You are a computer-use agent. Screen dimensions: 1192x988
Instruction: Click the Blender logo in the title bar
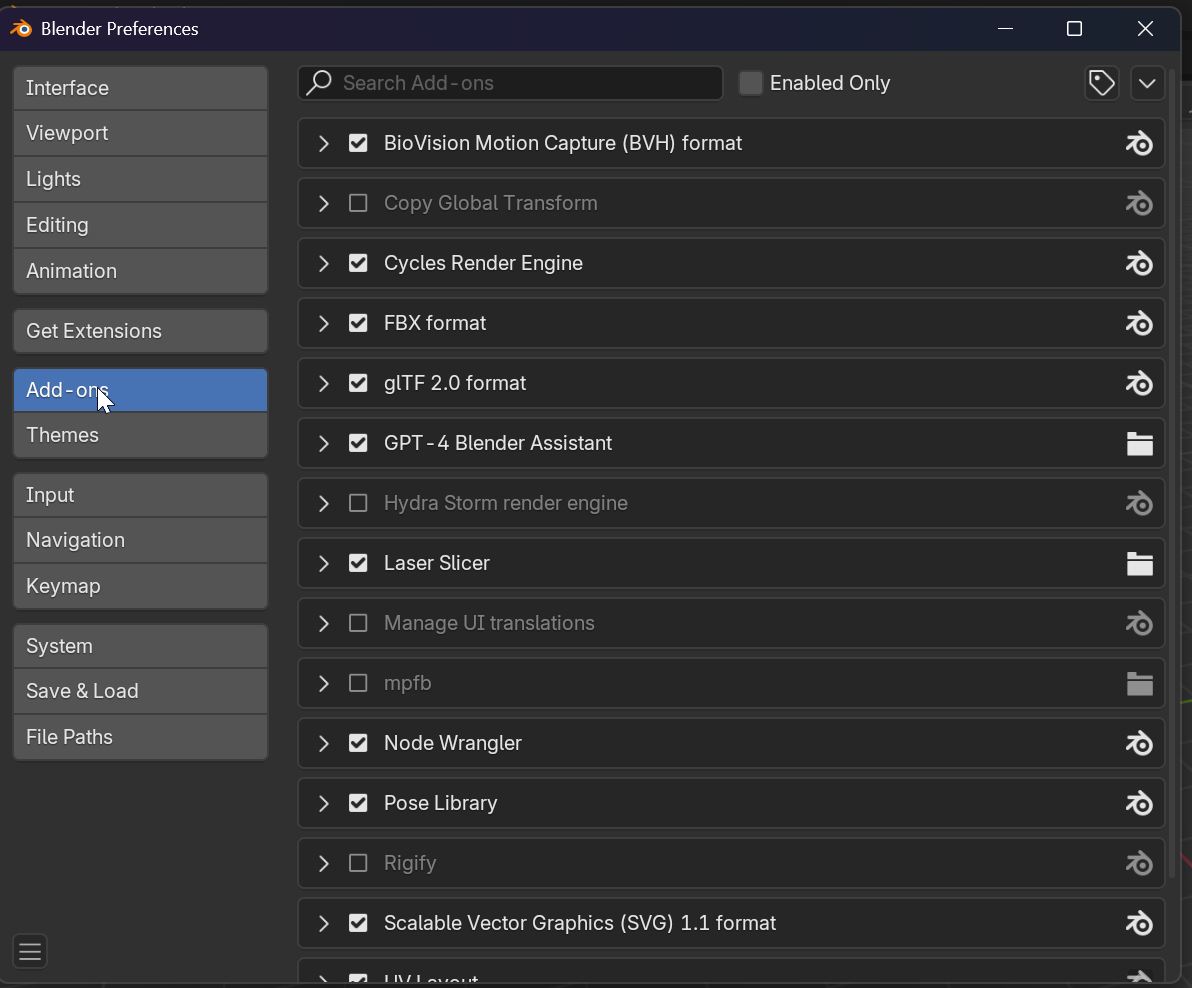click(x=19, y=29)
